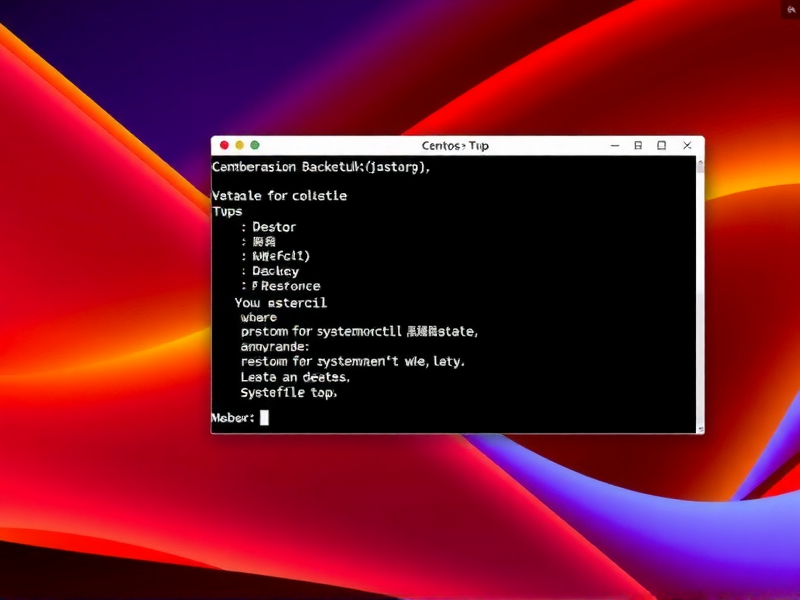Viewport: 800px width, 600px height.
Task: Collapse the 'Dackey' entry
Action: tap(276, 270)
